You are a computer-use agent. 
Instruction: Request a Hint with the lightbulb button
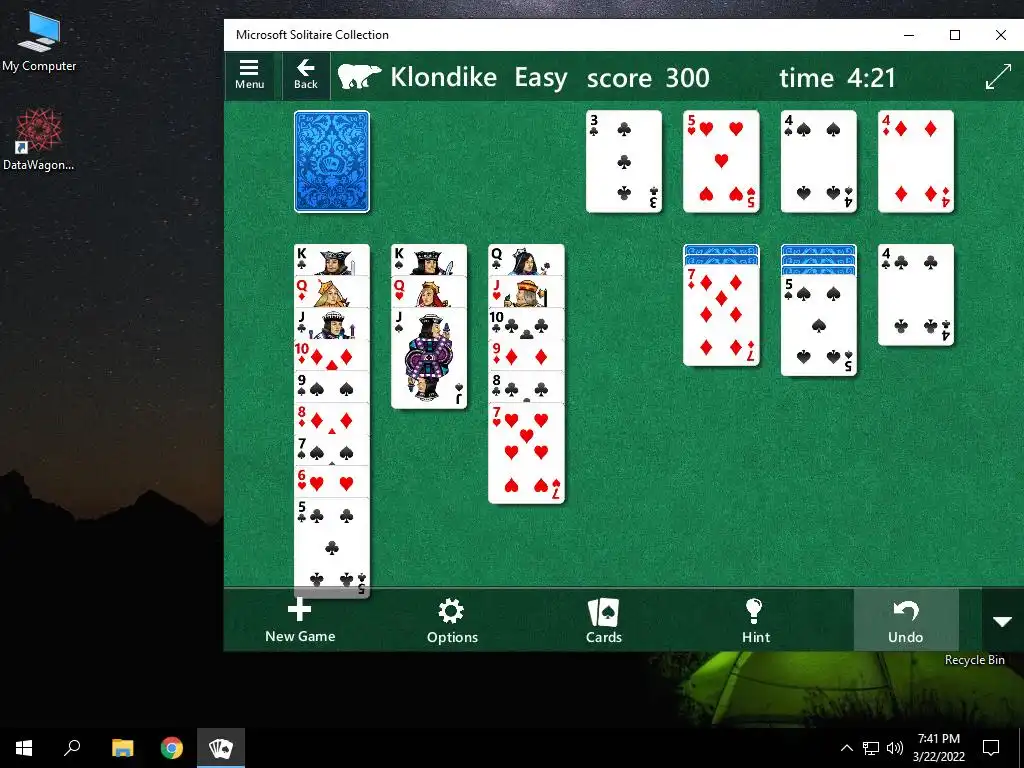point(756,622)
